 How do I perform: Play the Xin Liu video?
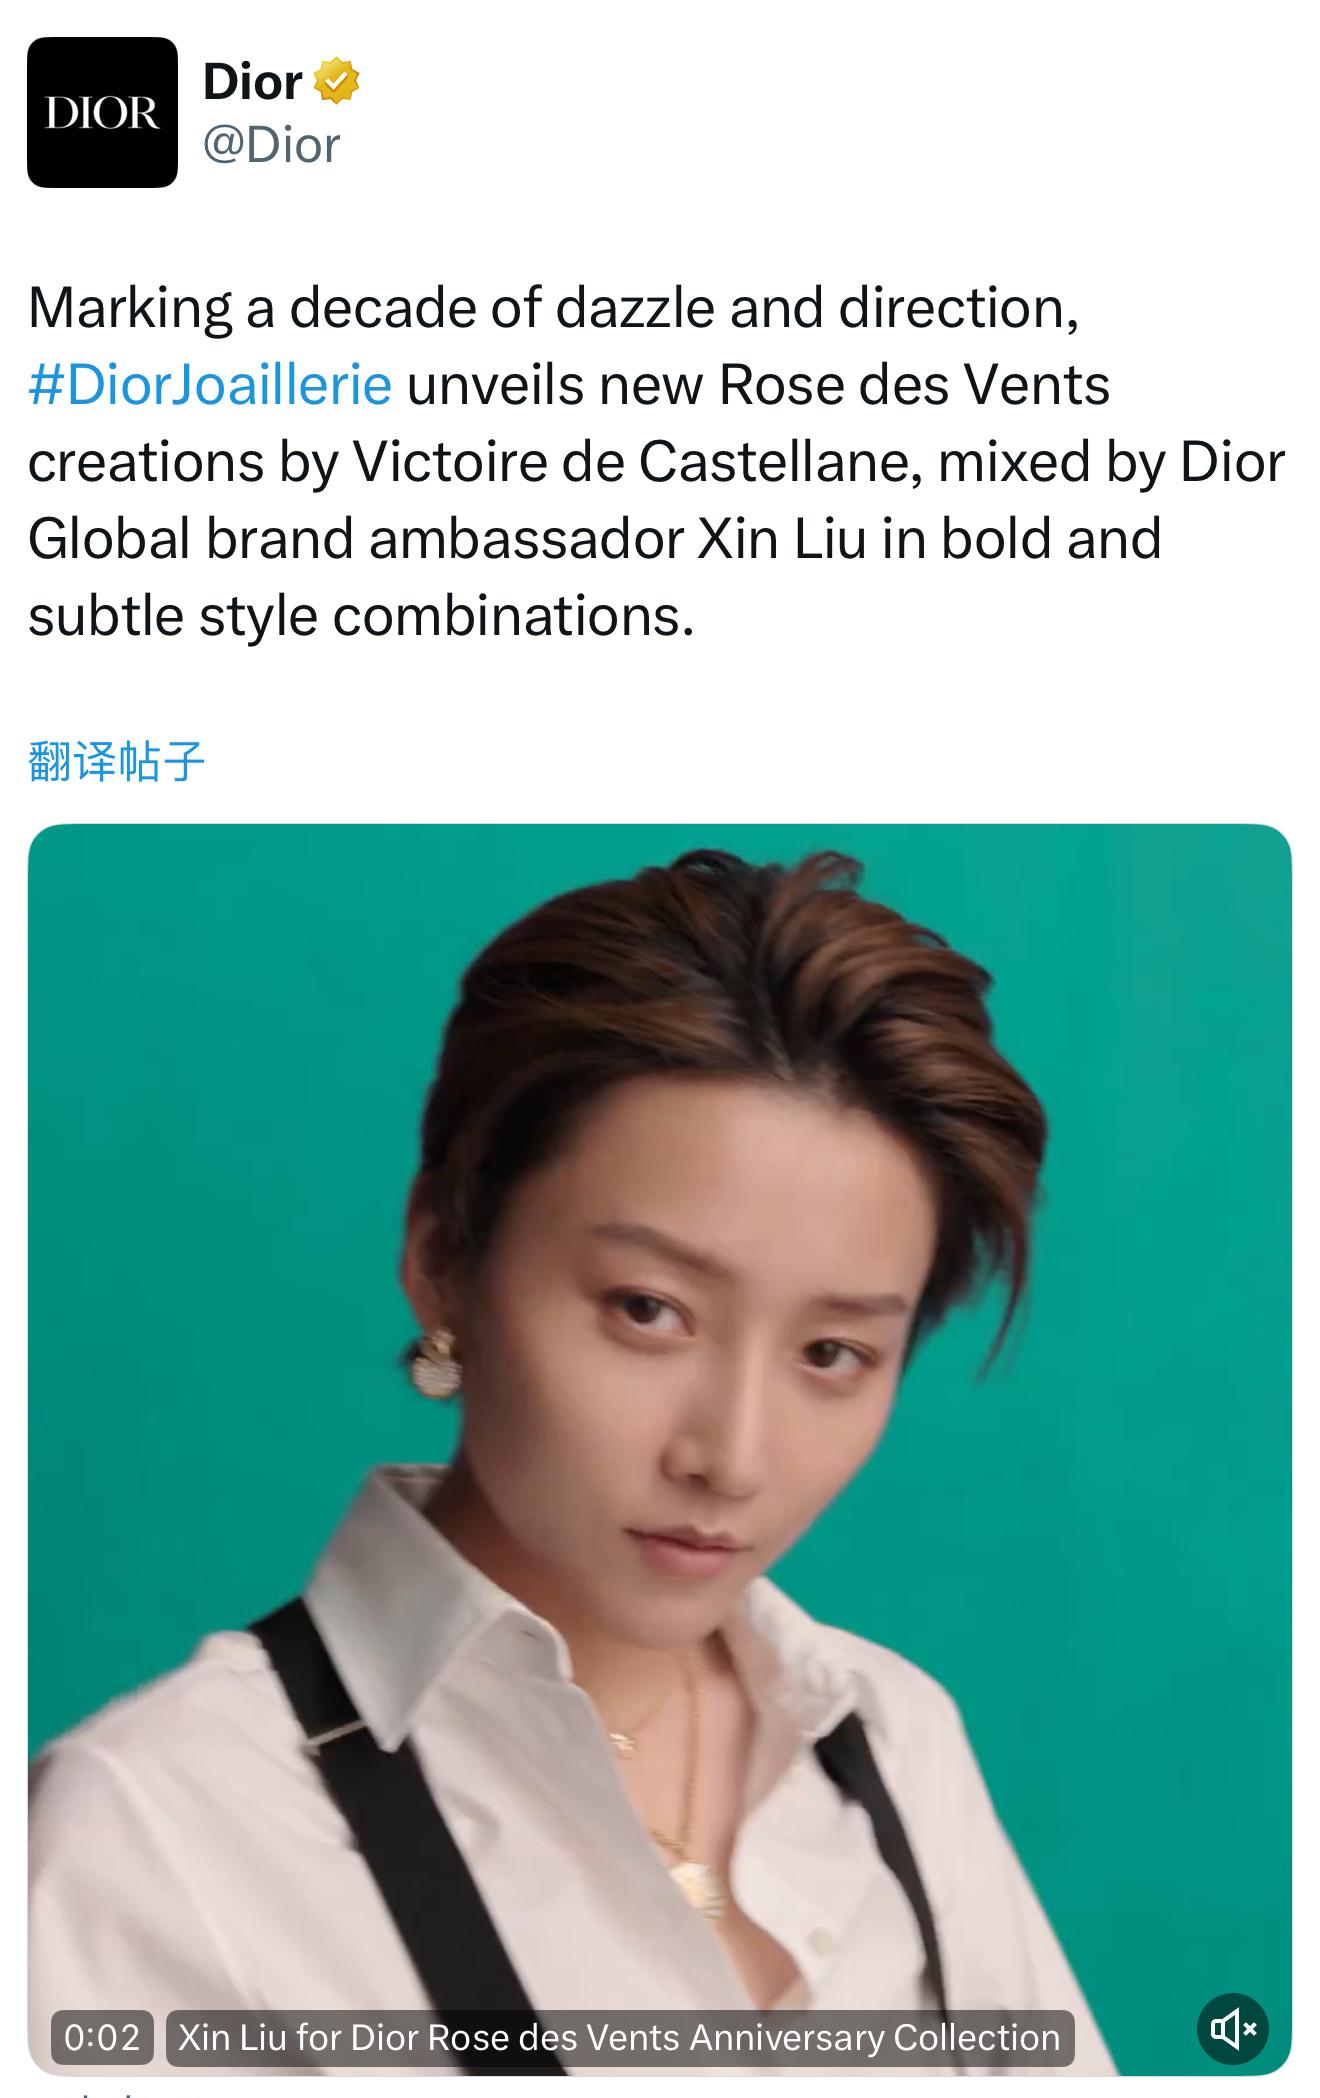point(660,1450)
